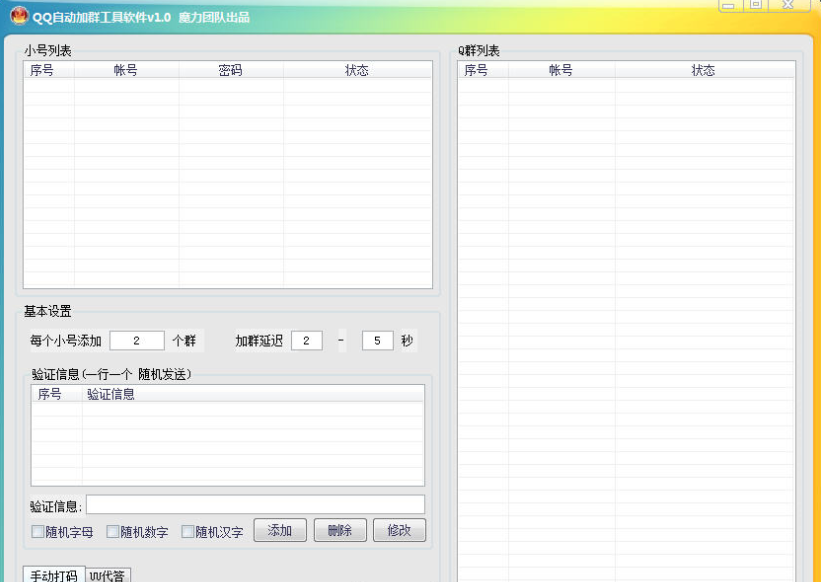Image resolution: width=821 pixels, height=582 pixels.
Task: Select the minimum 加群延迟 field showing 2
Action: tap(306, 341)
